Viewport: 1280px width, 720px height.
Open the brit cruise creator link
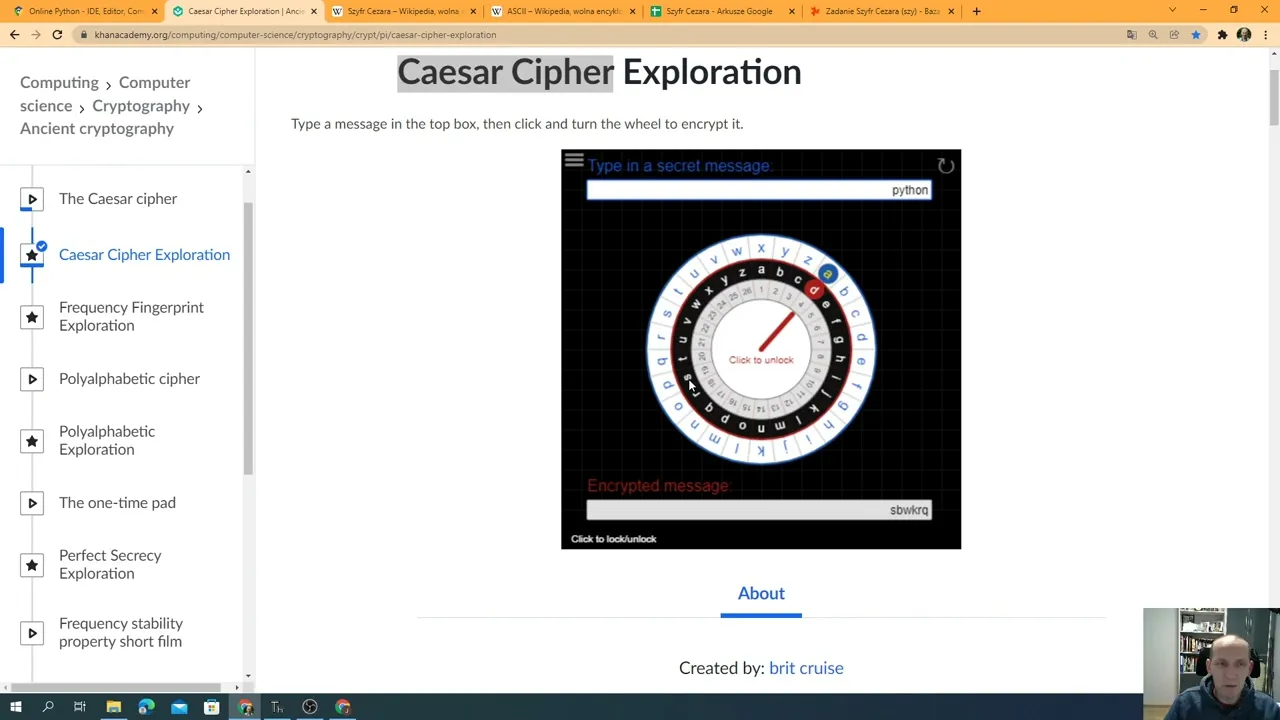[x=805, y=668]
